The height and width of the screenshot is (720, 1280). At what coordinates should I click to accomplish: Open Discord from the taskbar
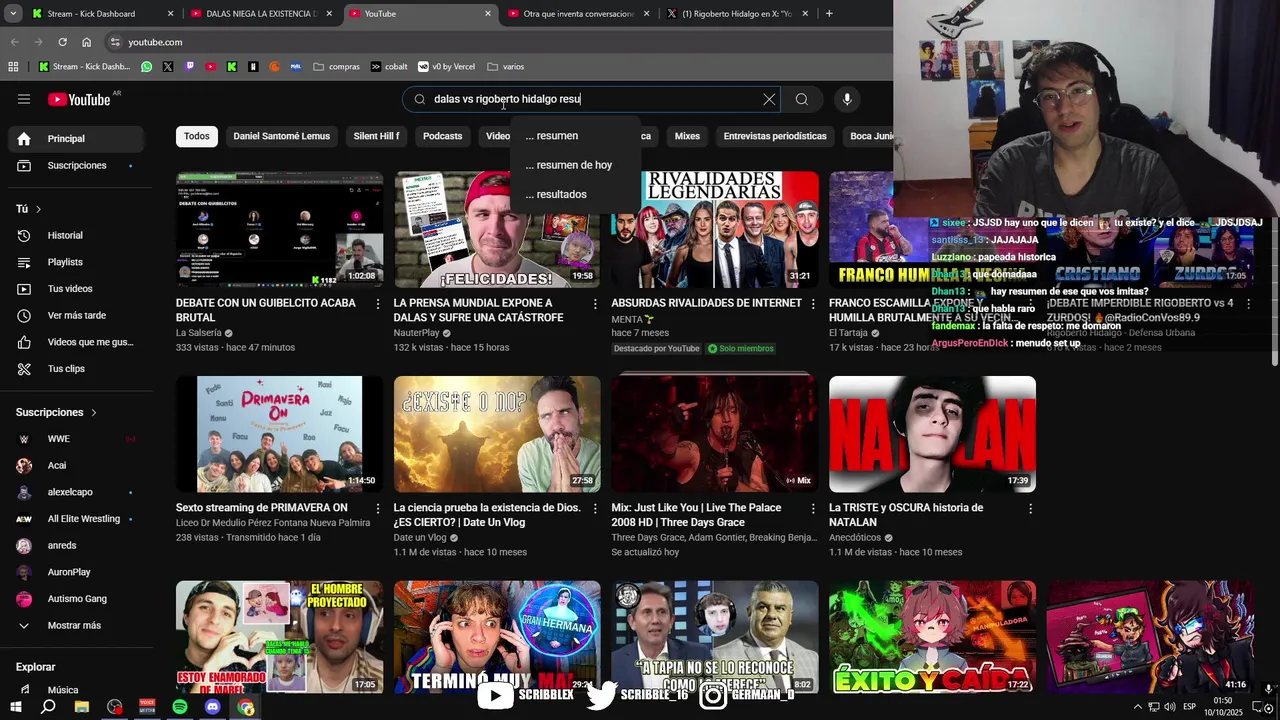click(213, 707)
